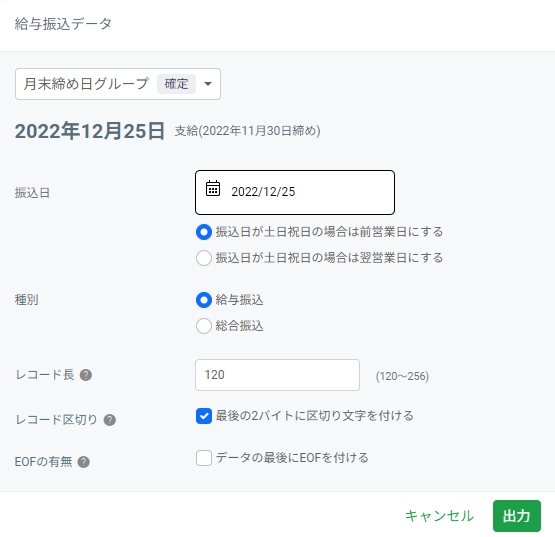Click the calendar icon in 振込日 field
This screenshot has height=537, width=555.
[213, 188]
